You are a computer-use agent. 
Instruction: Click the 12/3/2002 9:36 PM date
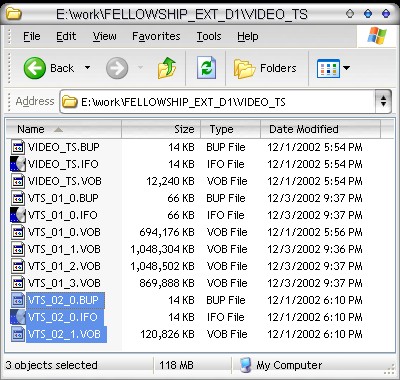(315, 249)
